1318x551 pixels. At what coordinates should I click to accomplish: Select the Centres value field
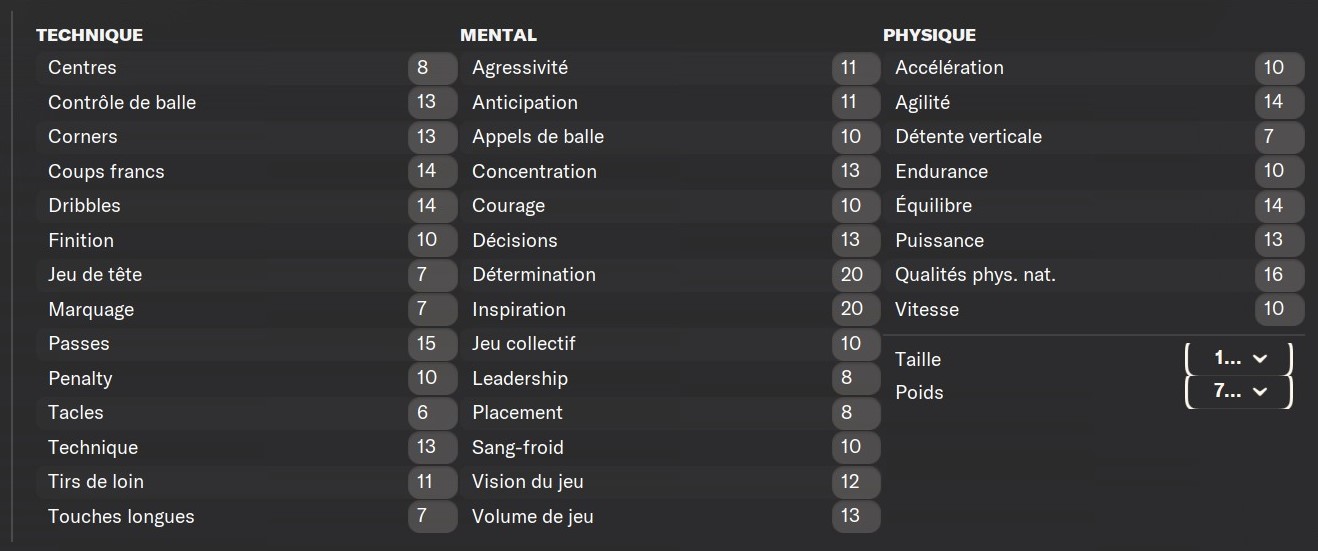click(x=433, y=68)
